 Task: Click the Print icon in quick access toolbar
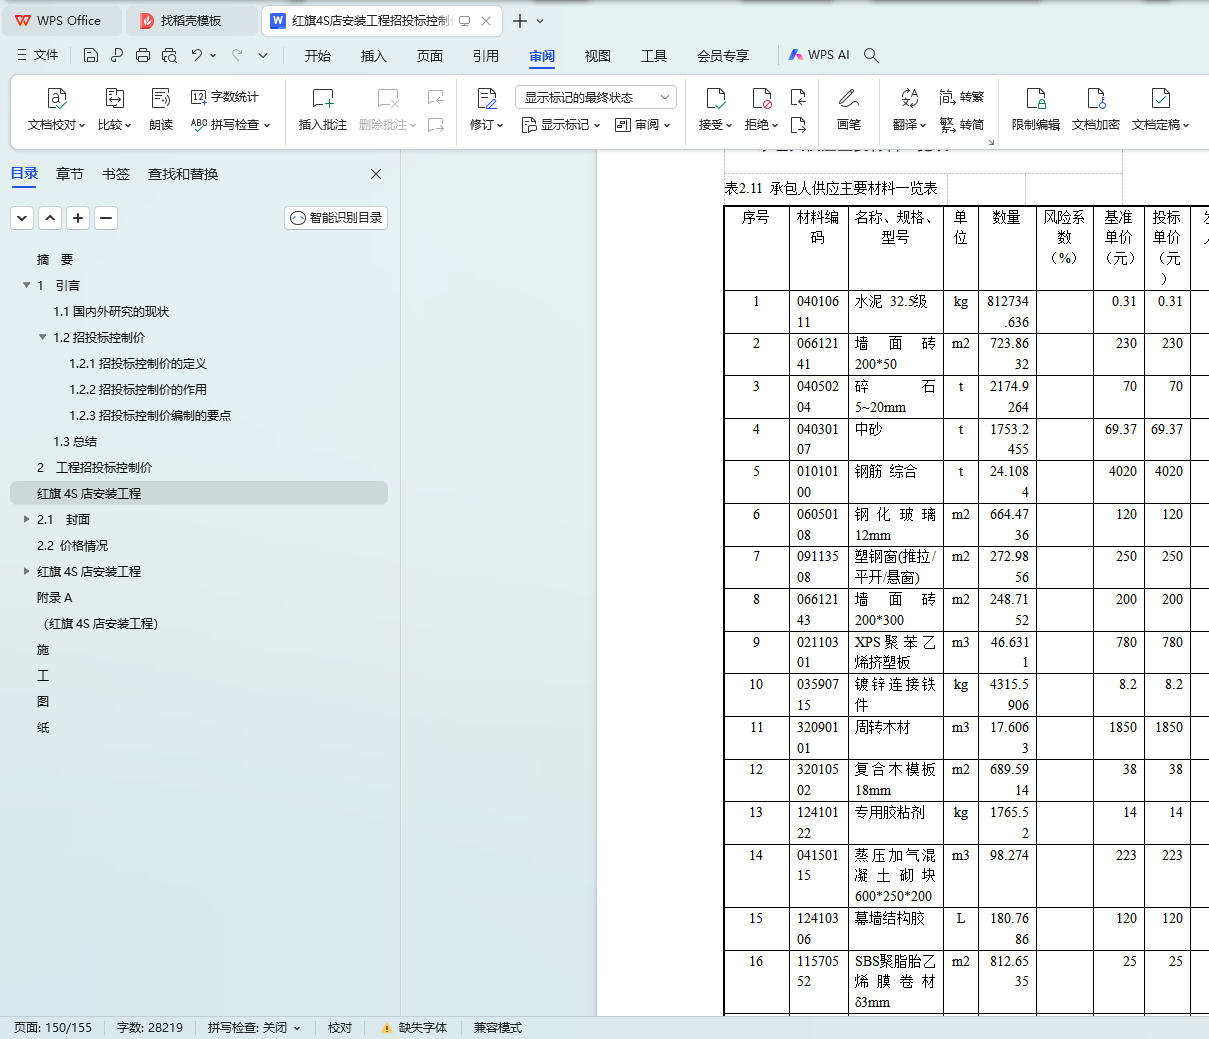click(143, 56)
